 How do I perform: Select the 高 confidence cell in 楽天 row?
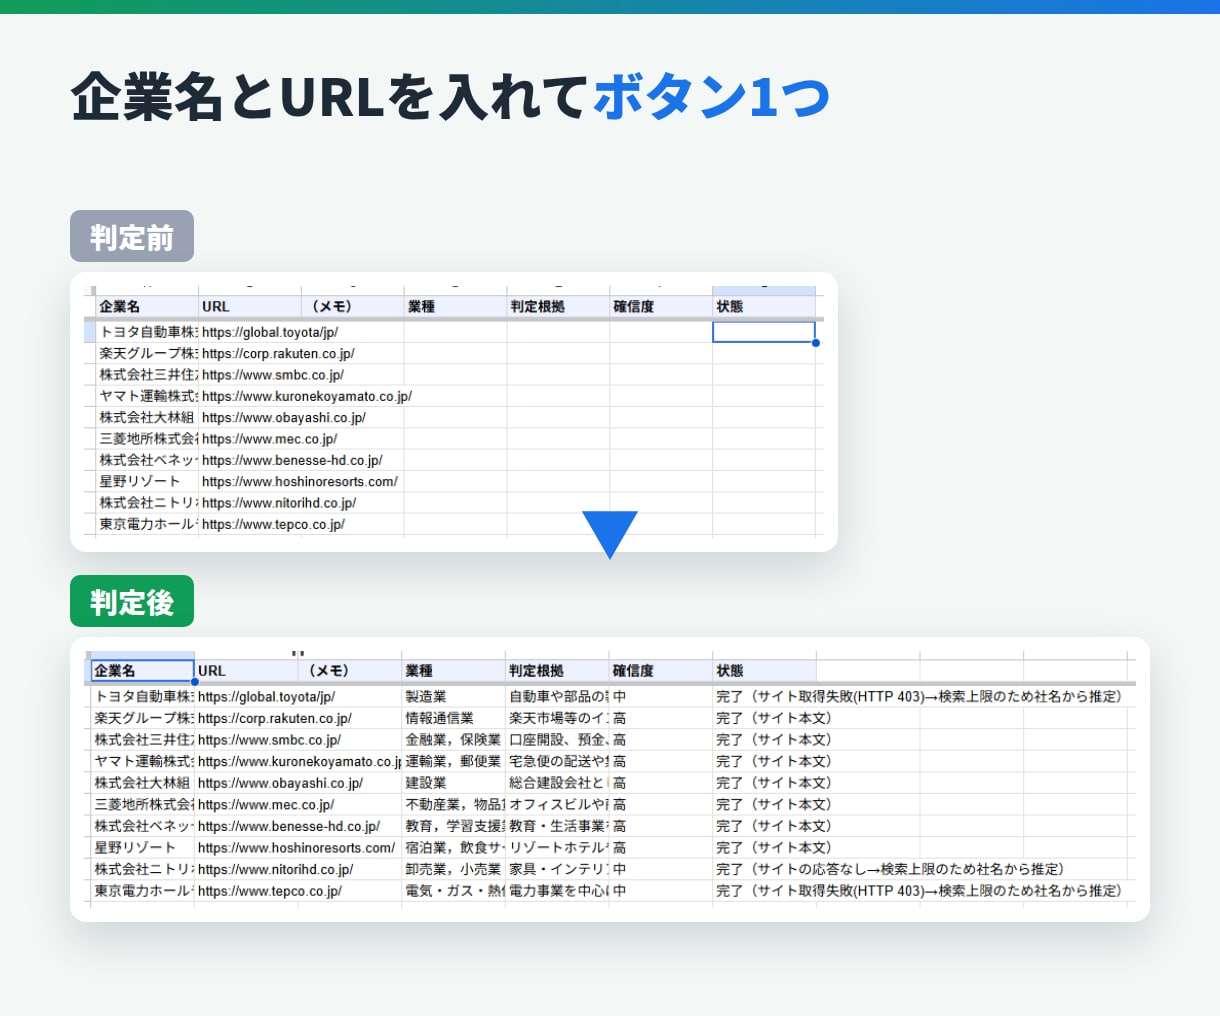pyautogui.click(x=661, y=718)
